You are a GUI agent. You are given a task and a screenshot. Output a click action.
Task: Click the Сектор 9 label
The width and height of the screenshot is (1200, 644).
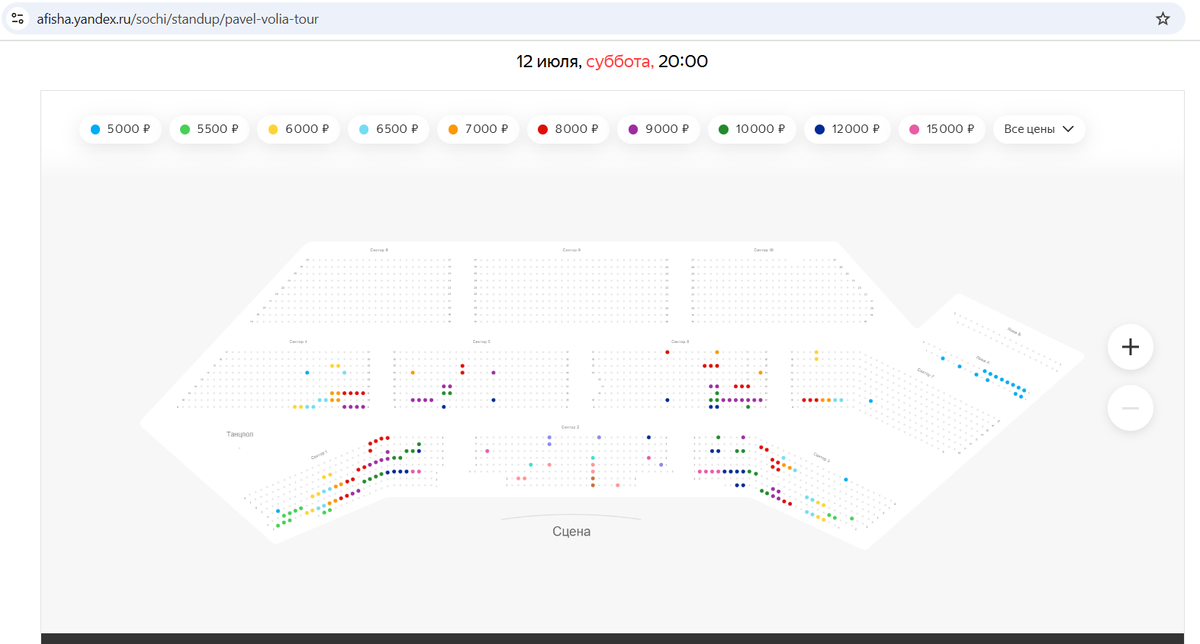(x=571, y=249)
